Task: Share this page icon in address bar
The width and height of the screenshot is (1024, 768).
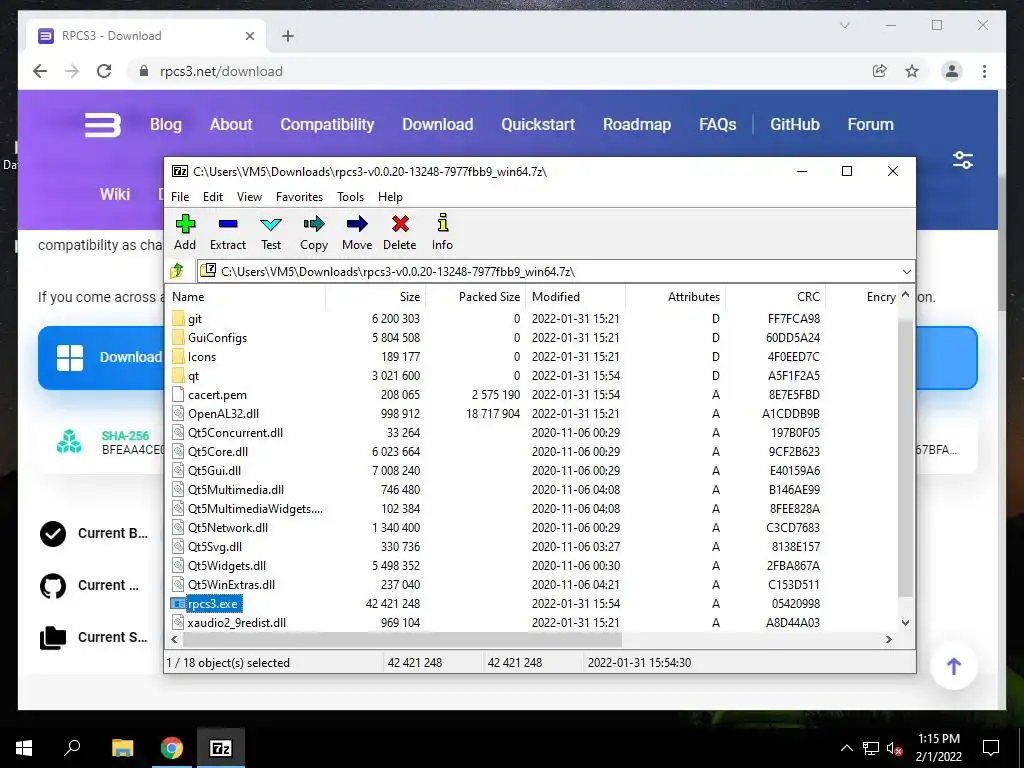Action: (x=880, y=71)
